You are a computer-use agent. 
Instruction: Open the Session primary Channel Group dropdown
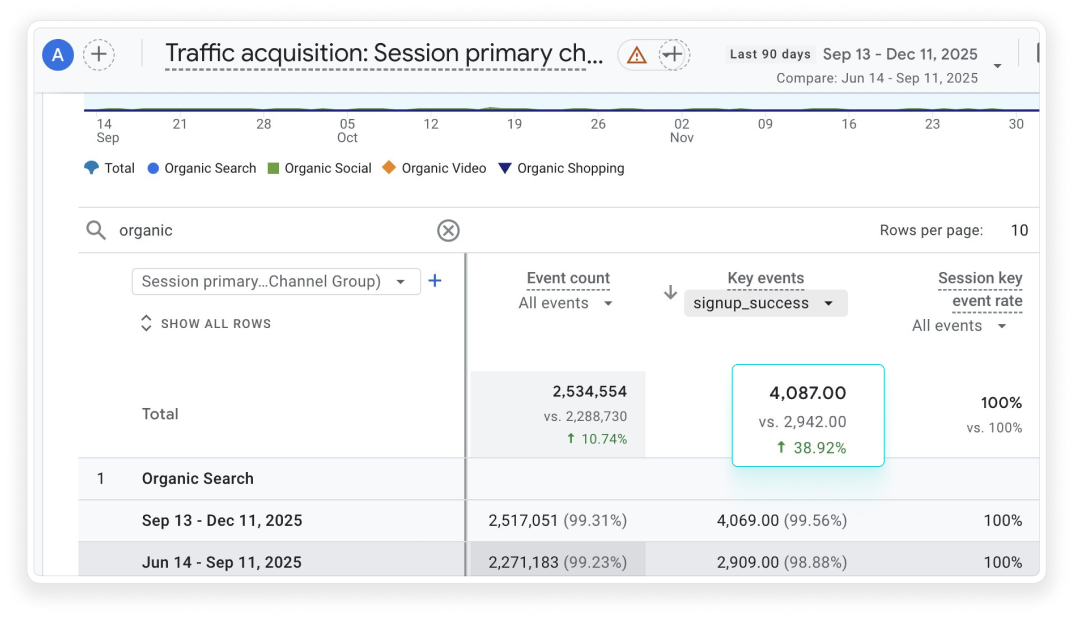[275, 282]
